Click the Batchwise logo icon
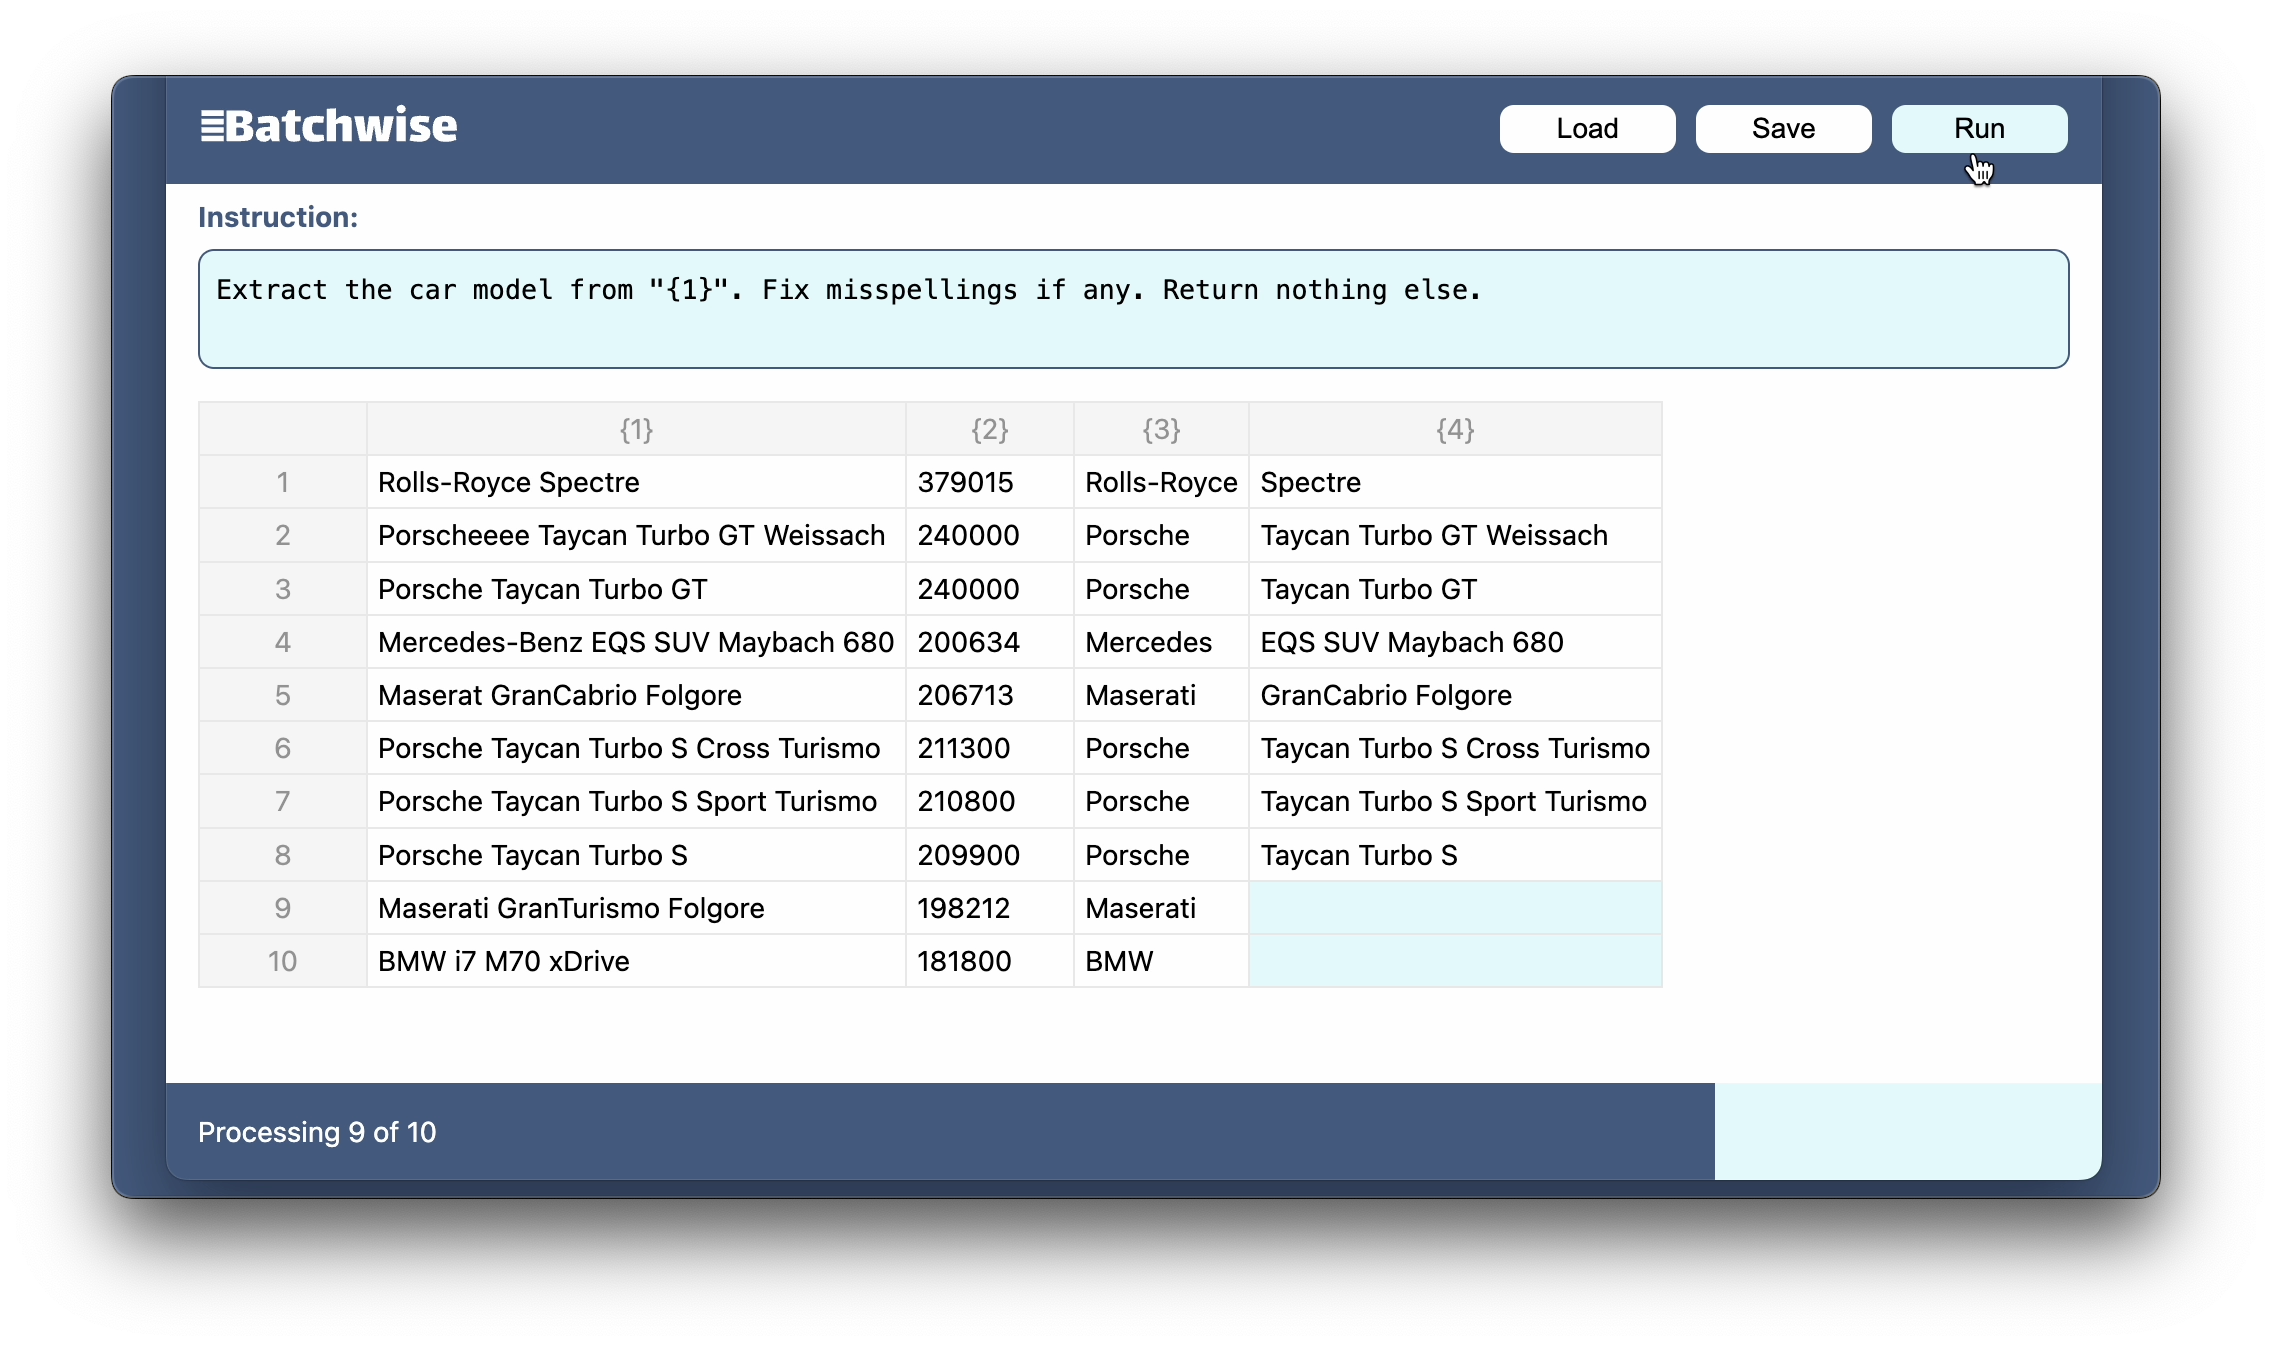 click(x=212, y=127)
